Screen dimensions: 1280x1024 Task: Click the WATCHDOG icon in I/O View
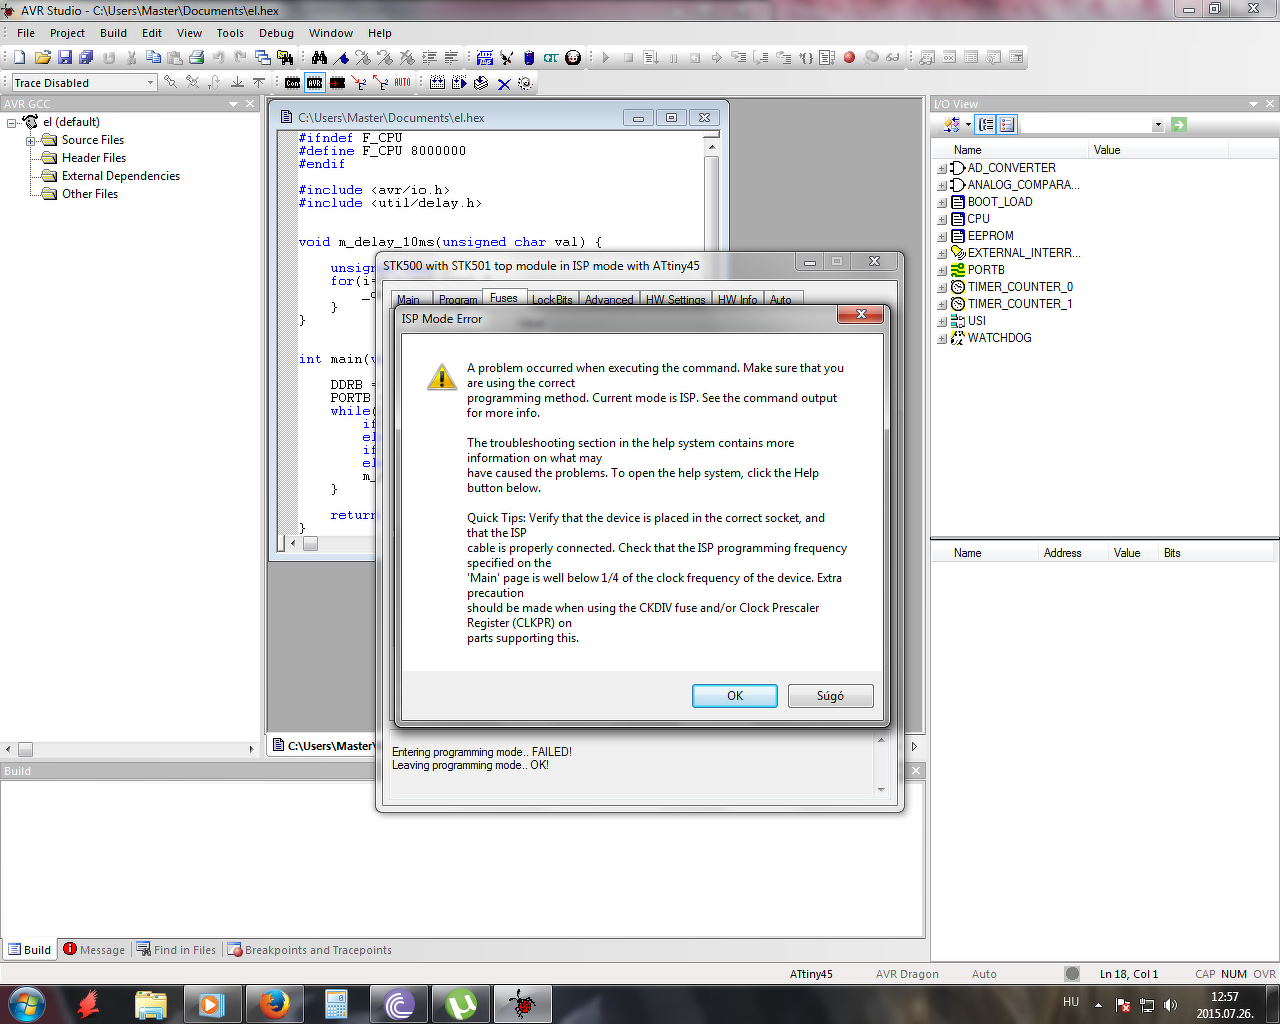(958, 338)
